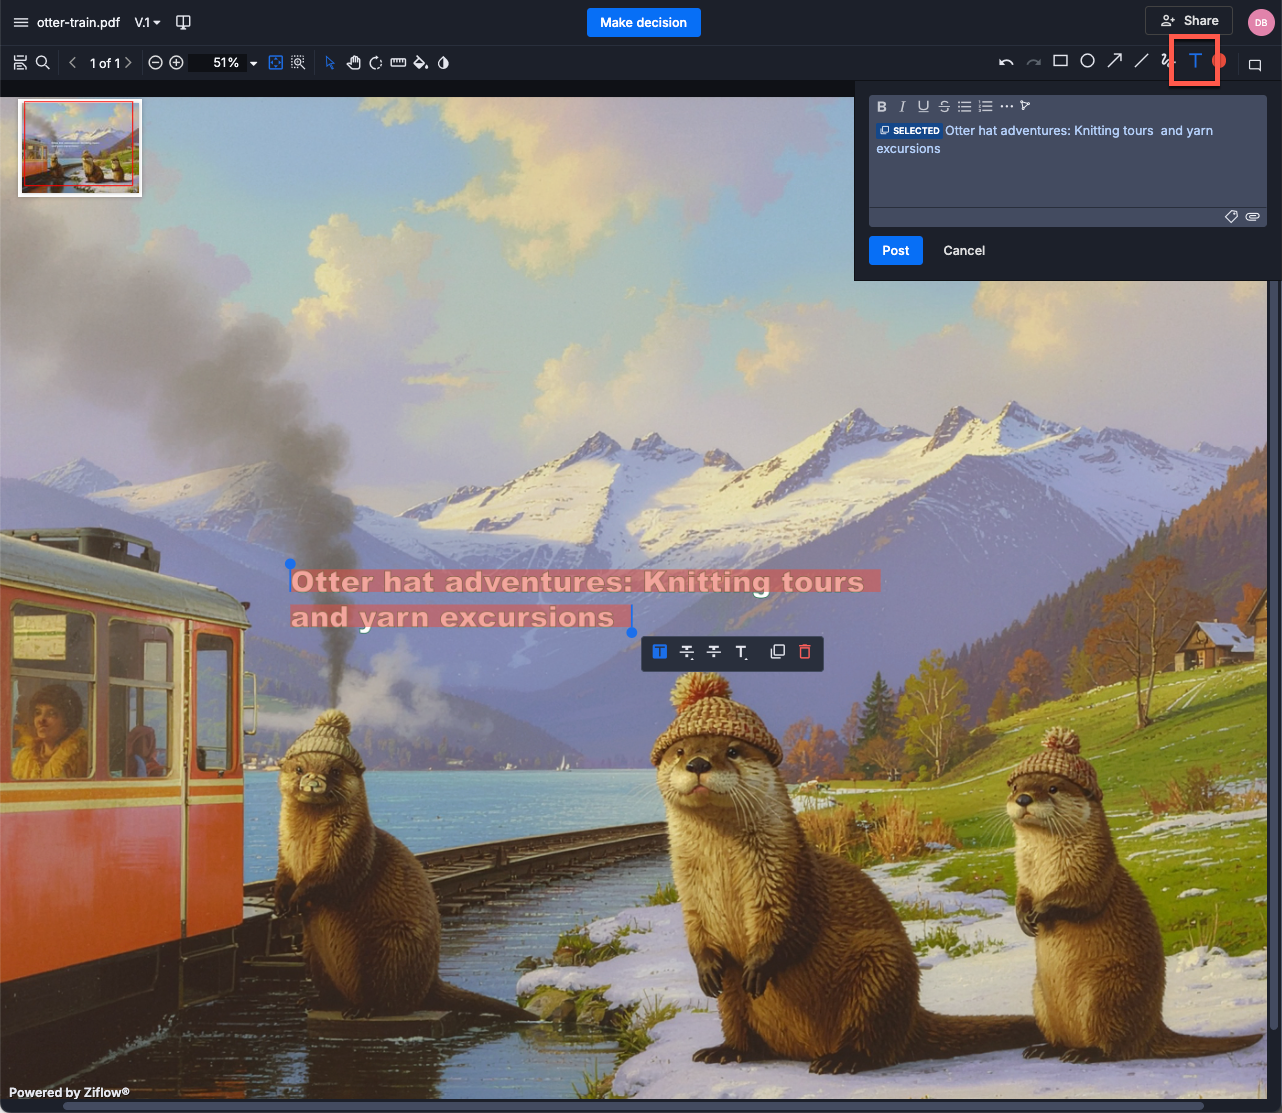Undo the last markup action

(1006, 62)
